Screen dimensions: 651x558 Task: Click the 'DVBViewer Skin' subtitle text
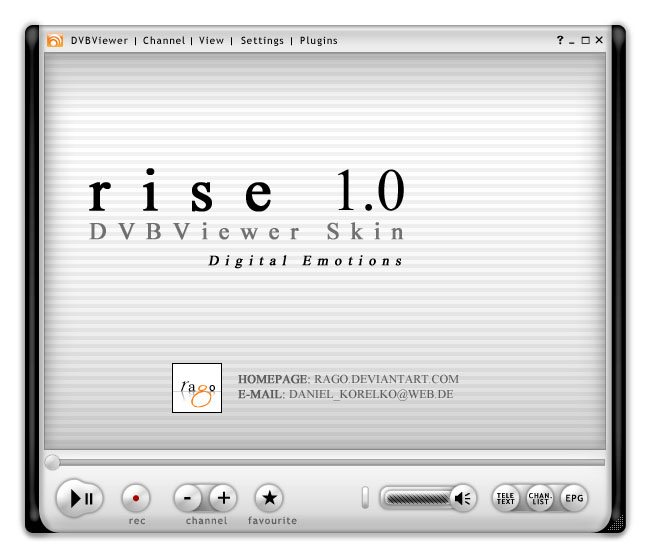(x=247, y=231)
